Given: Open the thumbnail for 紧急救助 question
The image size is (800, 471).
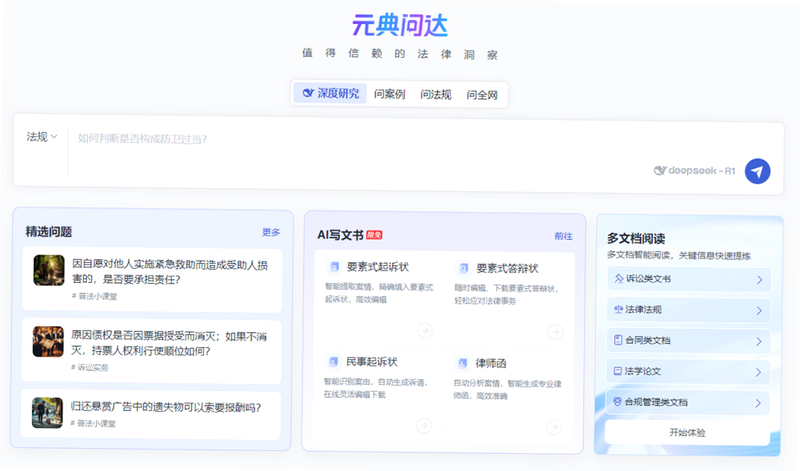Looking at the screenshot, I should 49,270.
